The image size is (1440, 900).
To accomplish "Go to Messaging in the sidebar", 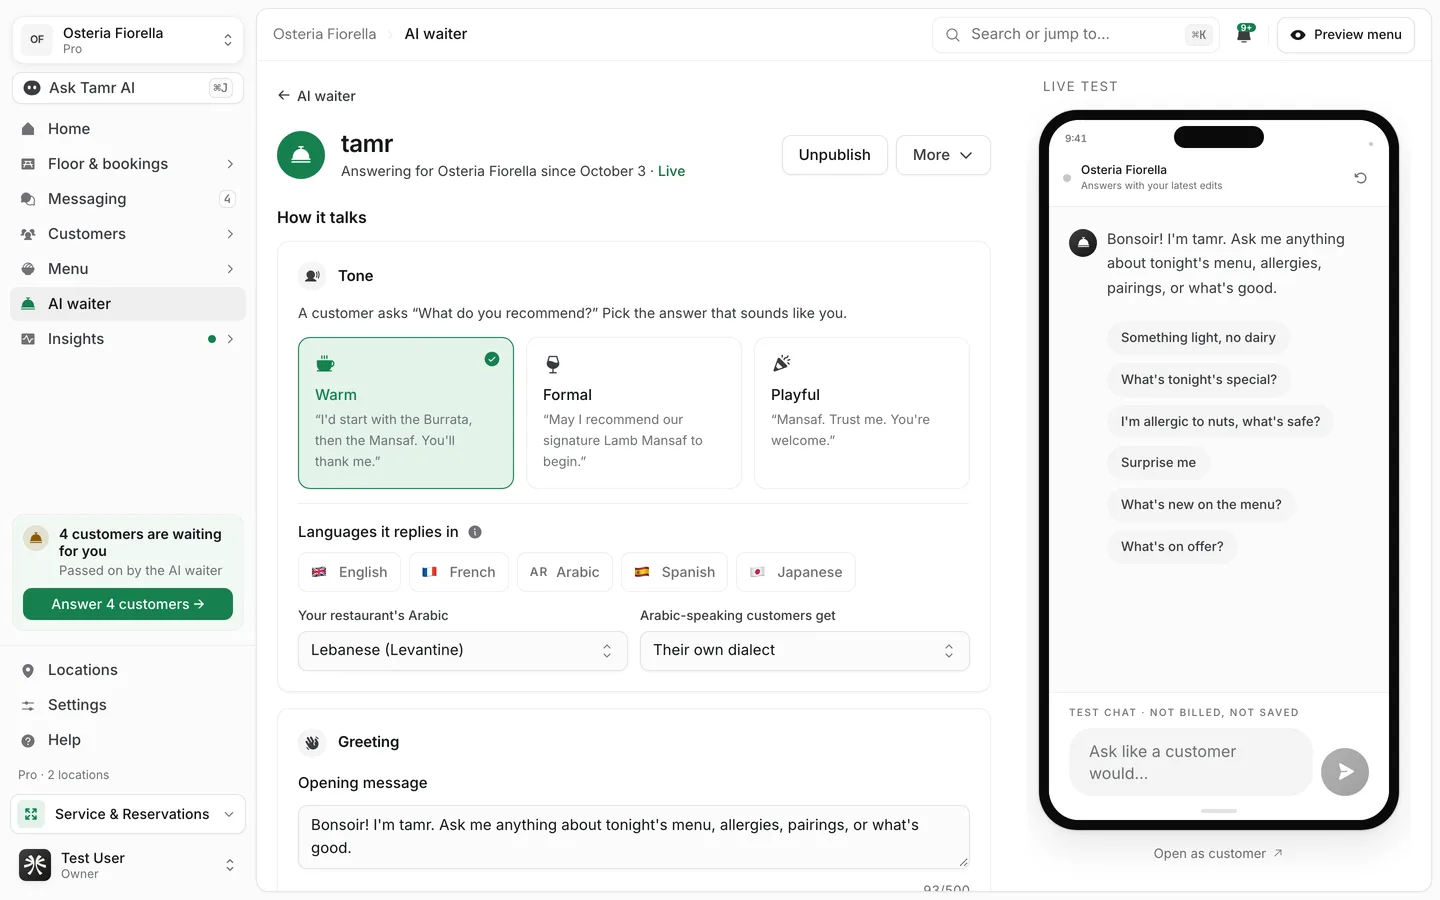I will (x=128, y=199).
